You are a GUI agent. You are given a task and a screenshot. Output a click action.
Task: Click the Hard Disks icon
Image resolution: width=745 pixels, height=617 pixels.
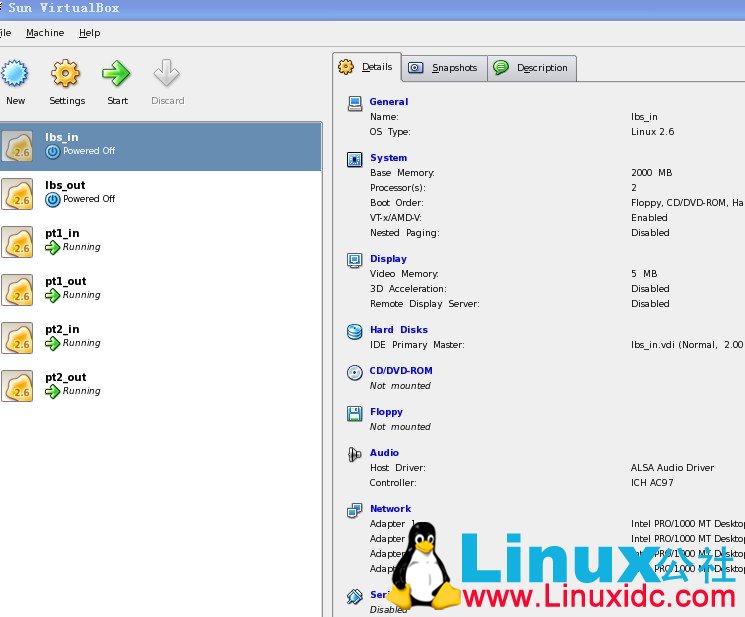(354, 330)
